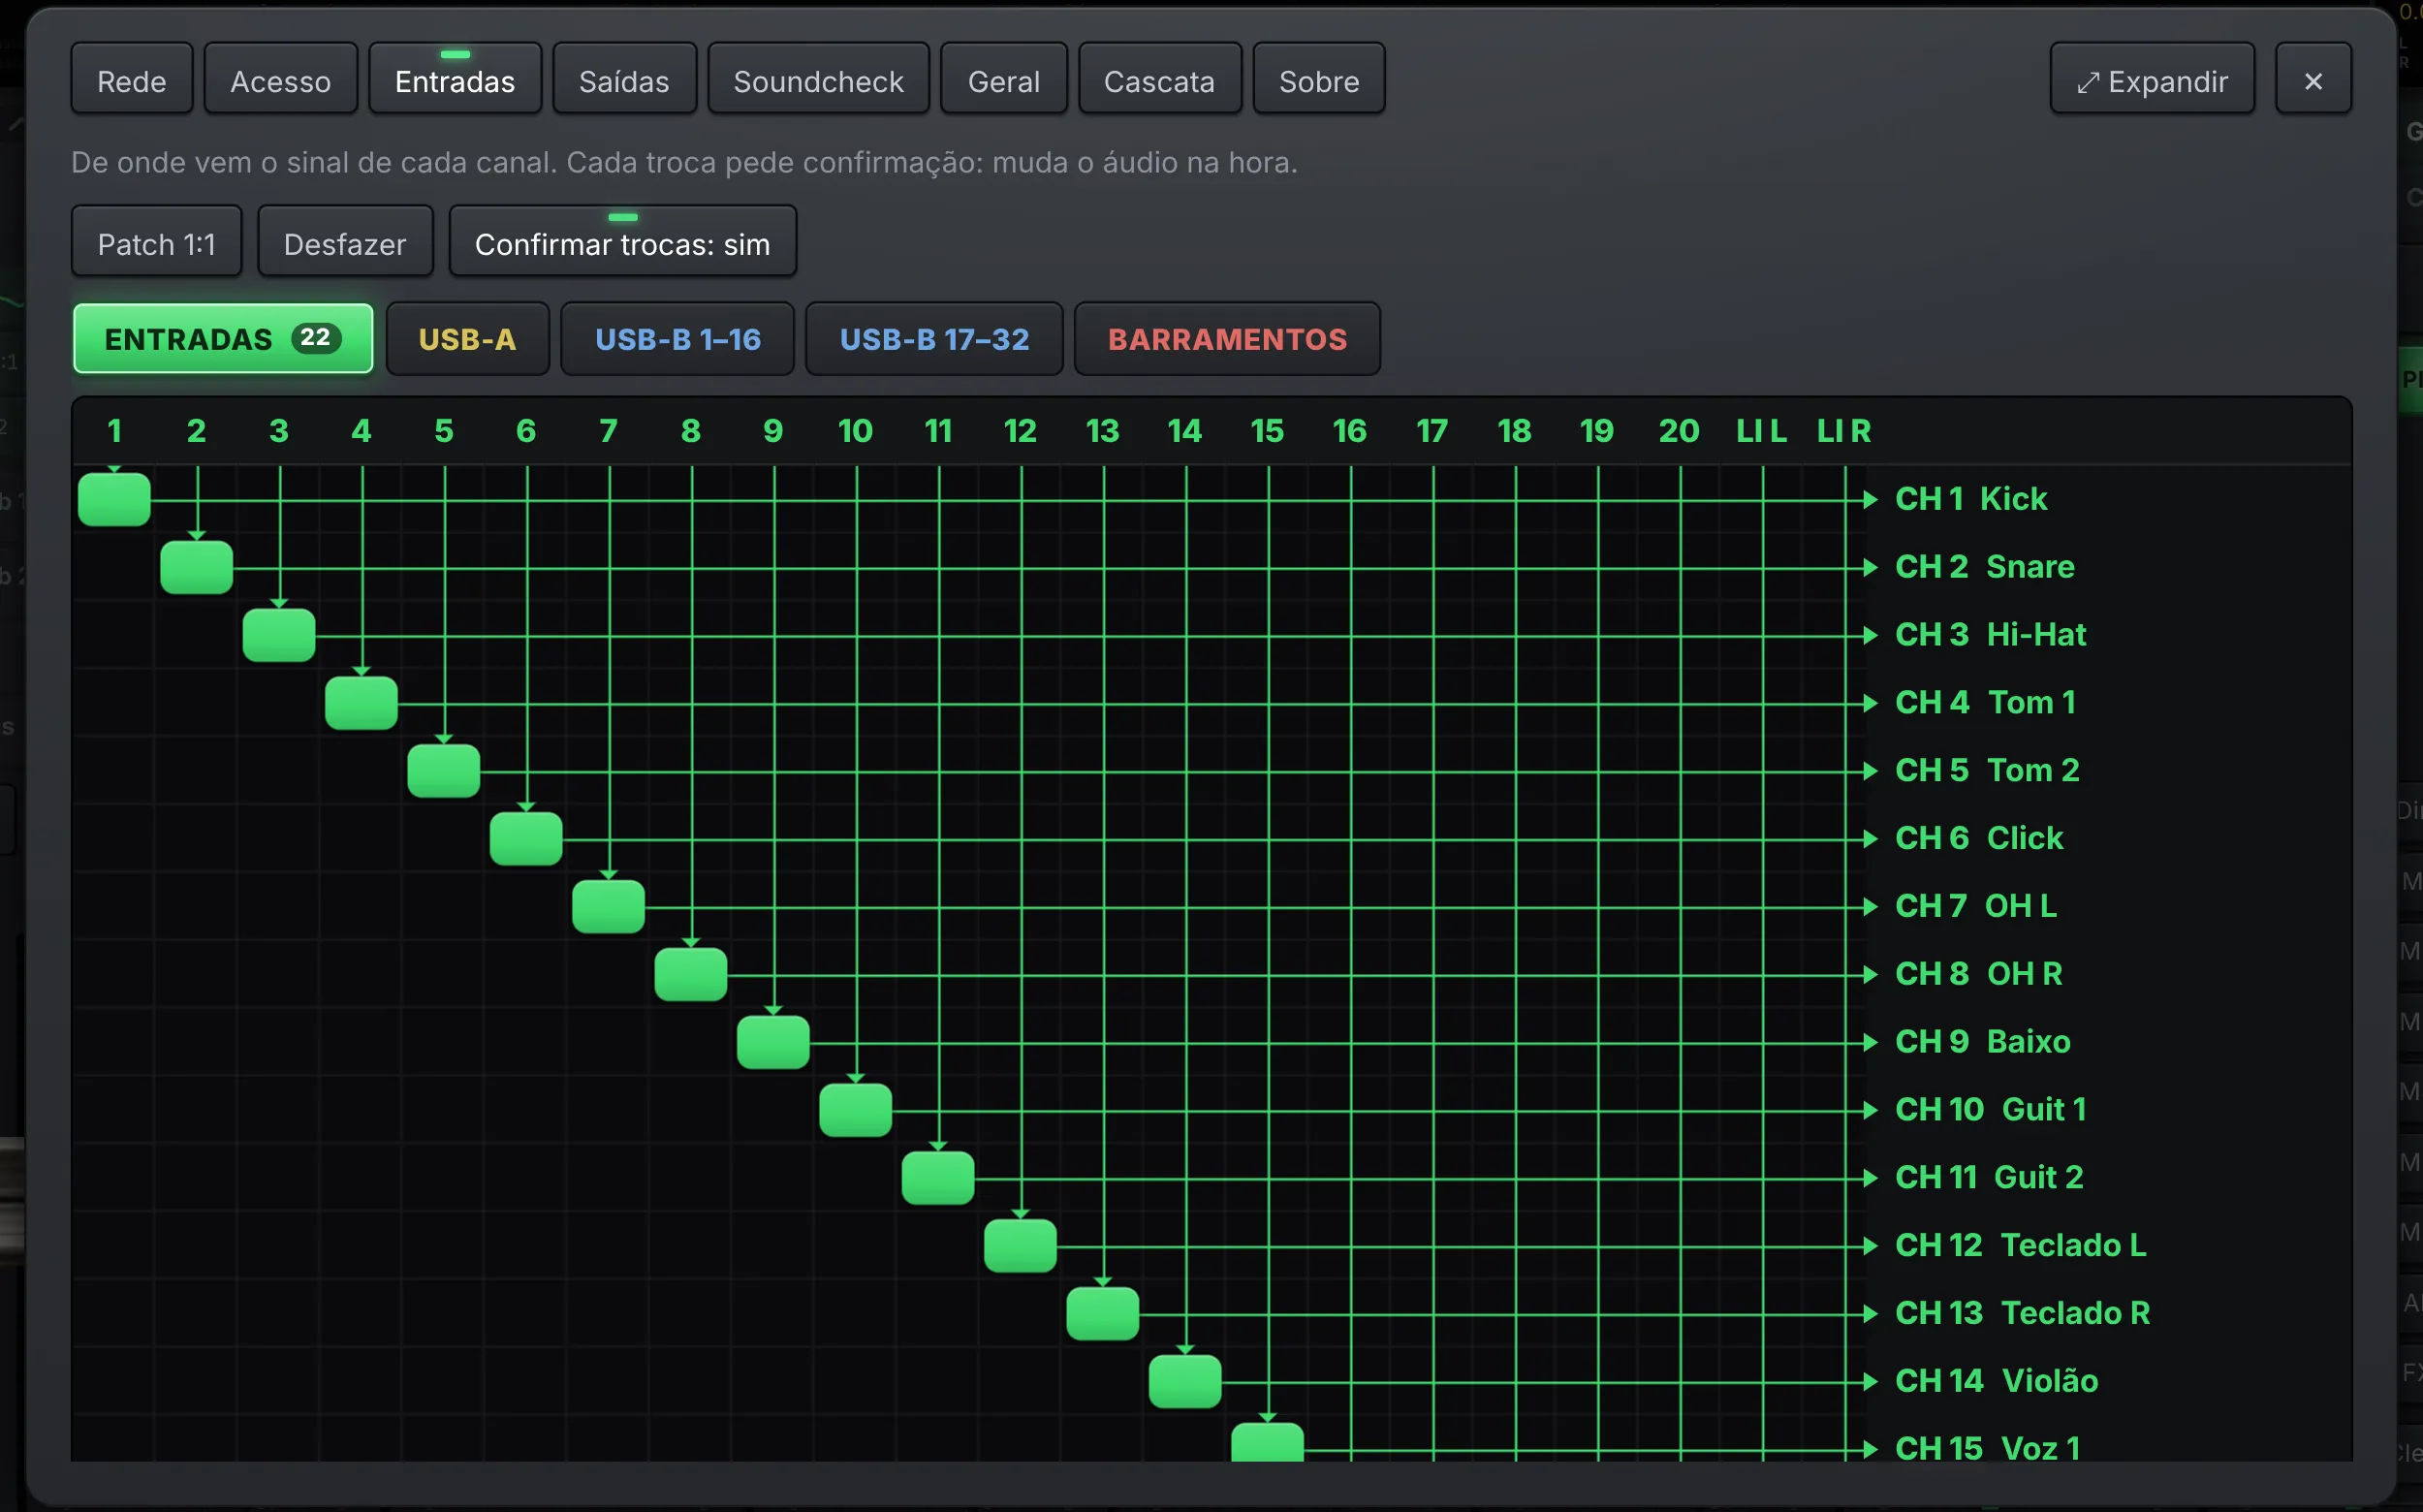Click the CH 12 Teclado L label
Viewport: 2423px width, 1512px height.
(x=2020, y=1245)
